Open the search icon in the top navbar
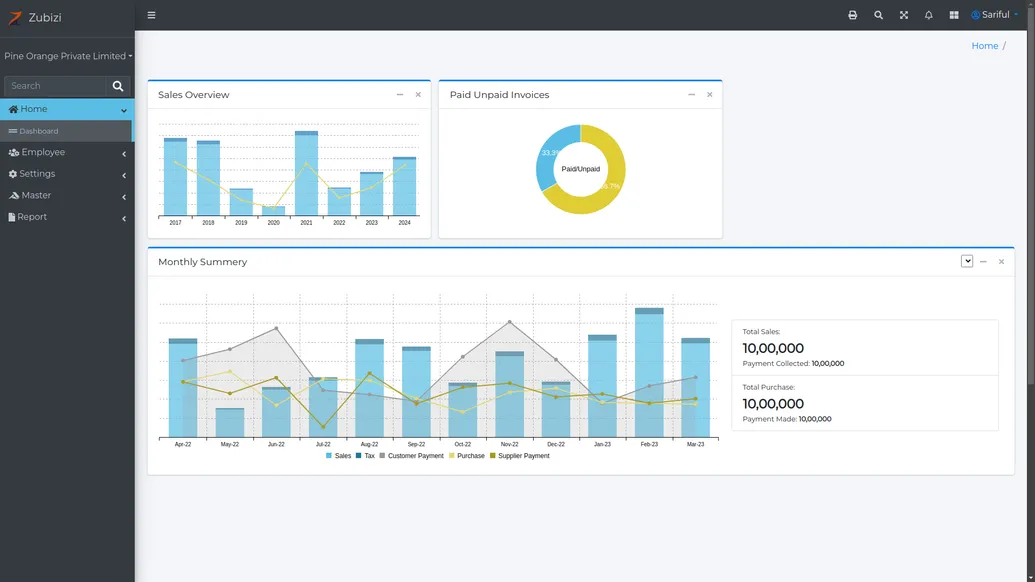The width and height of the screenshot is (1035, 582). (x=876, y=14)
